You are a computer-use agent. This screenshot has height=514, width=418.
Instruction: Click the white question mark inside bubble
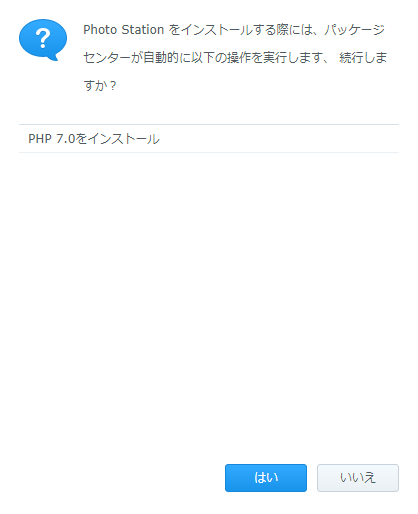click(43, 38)
